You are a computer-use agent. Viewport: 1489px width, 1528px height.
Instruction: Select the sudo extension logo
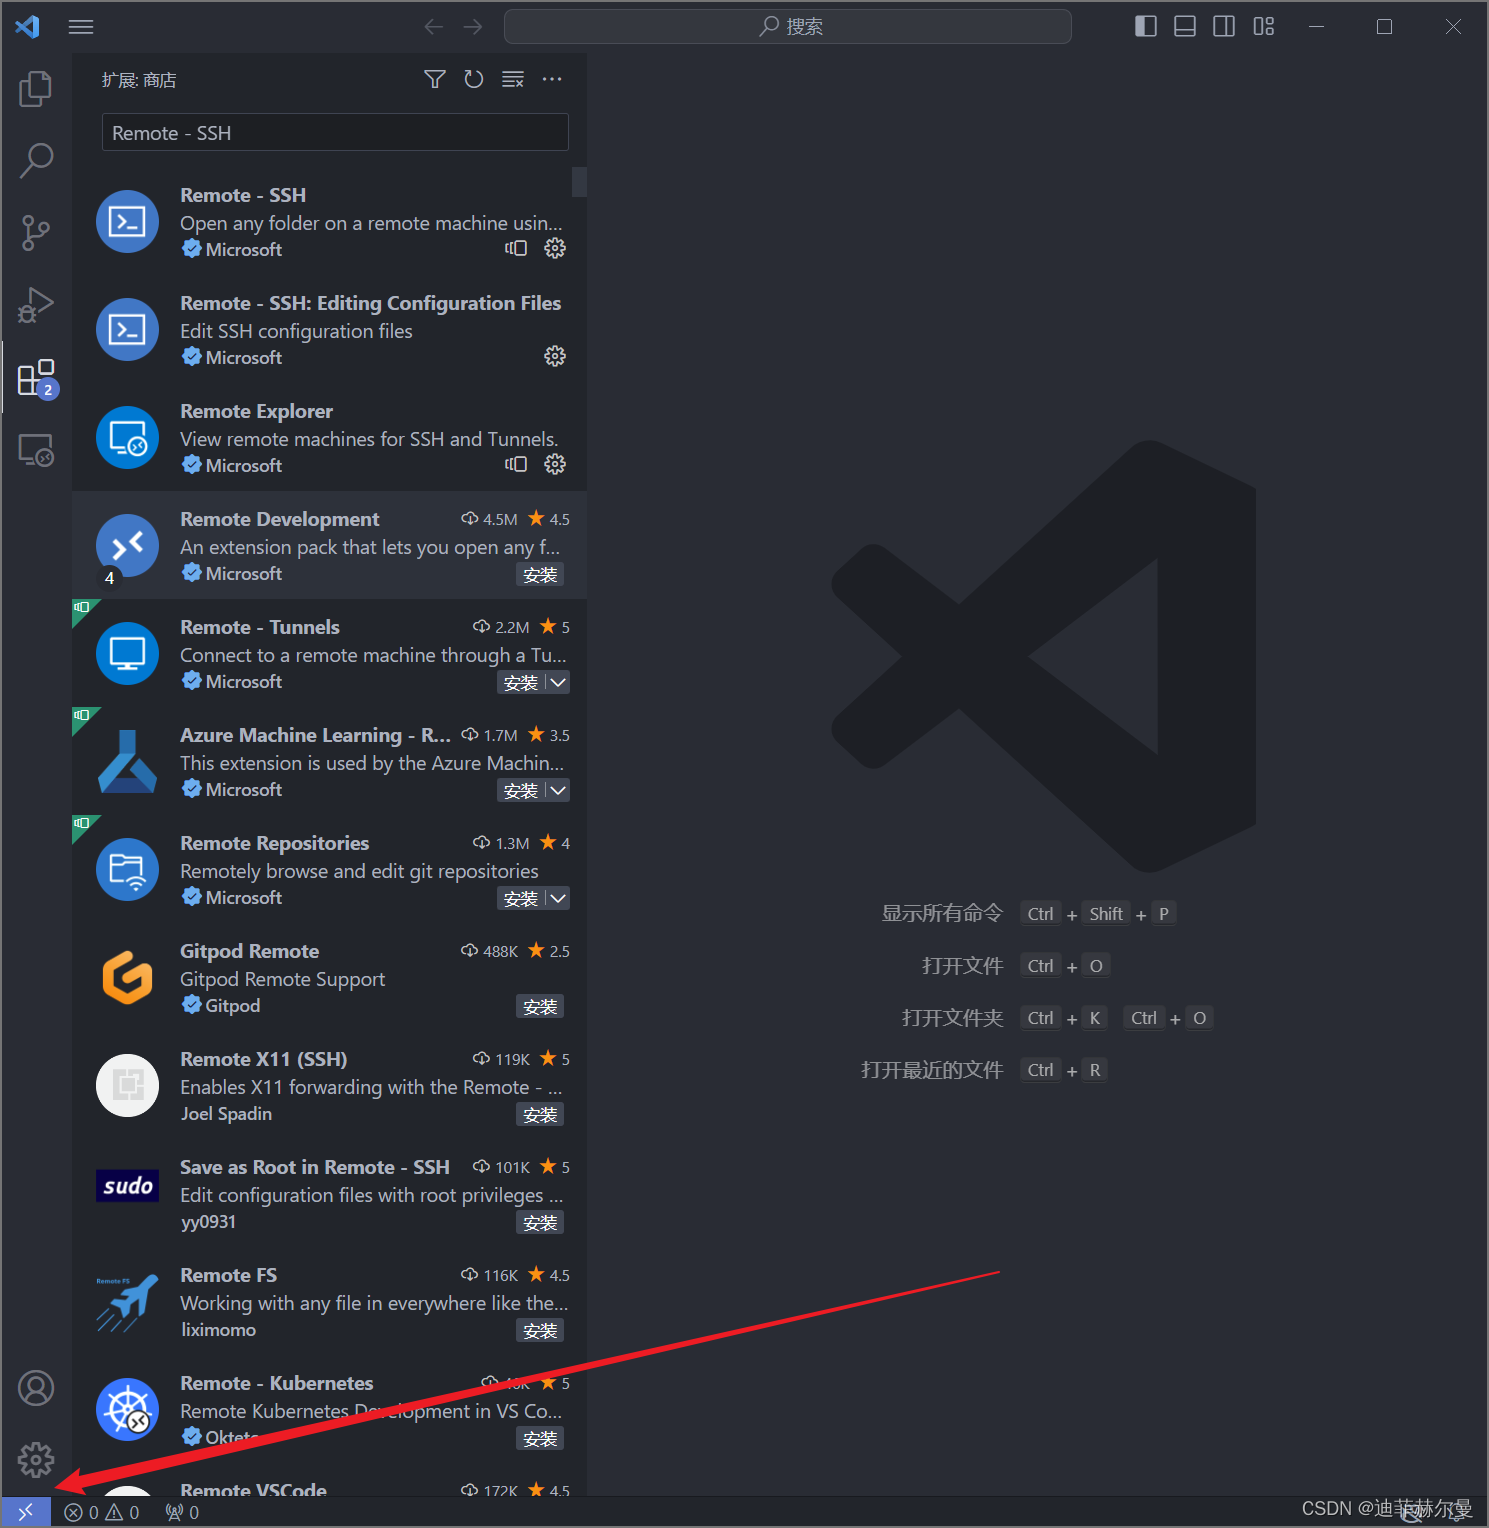click(127, 1186)
